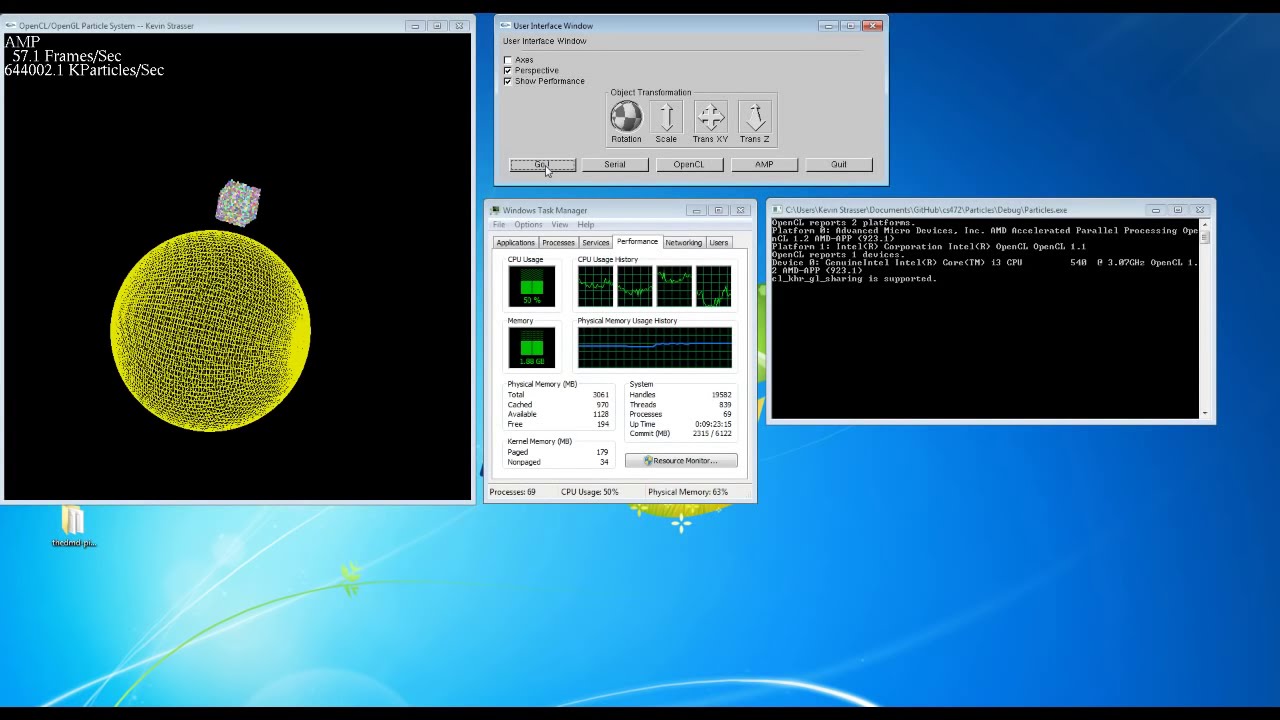
Task: Click the small multicolored particle cube
Action: coord(238,203)
